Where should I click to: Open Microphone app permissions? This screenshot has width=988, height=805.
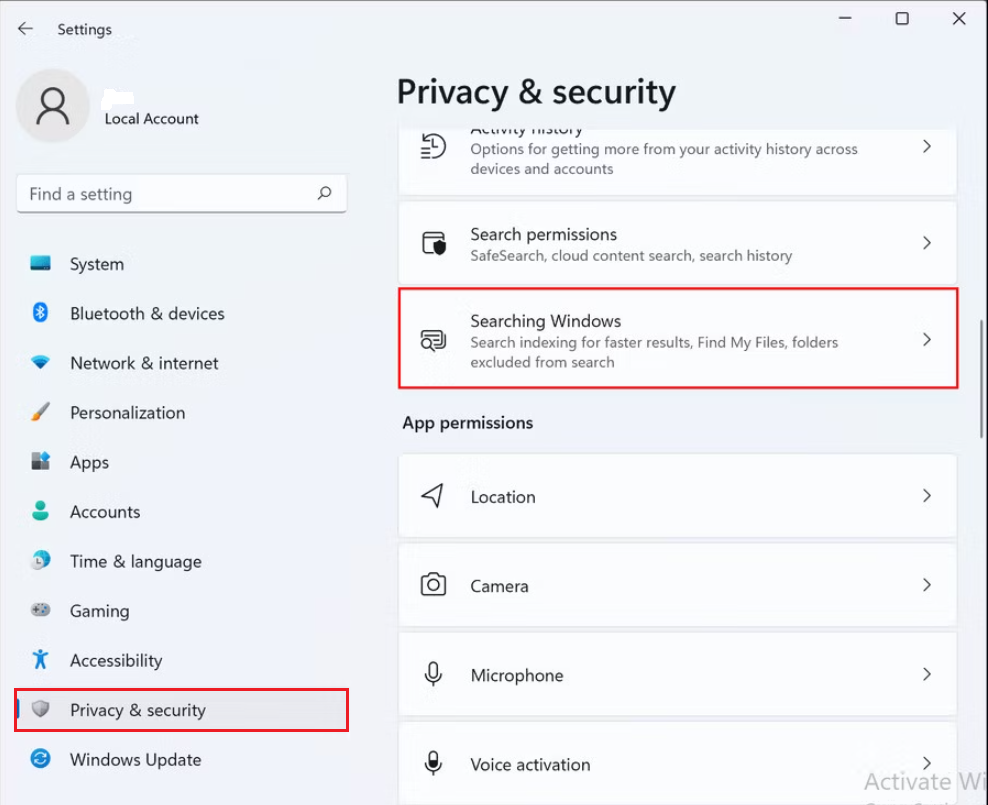(x=677, y=675)
